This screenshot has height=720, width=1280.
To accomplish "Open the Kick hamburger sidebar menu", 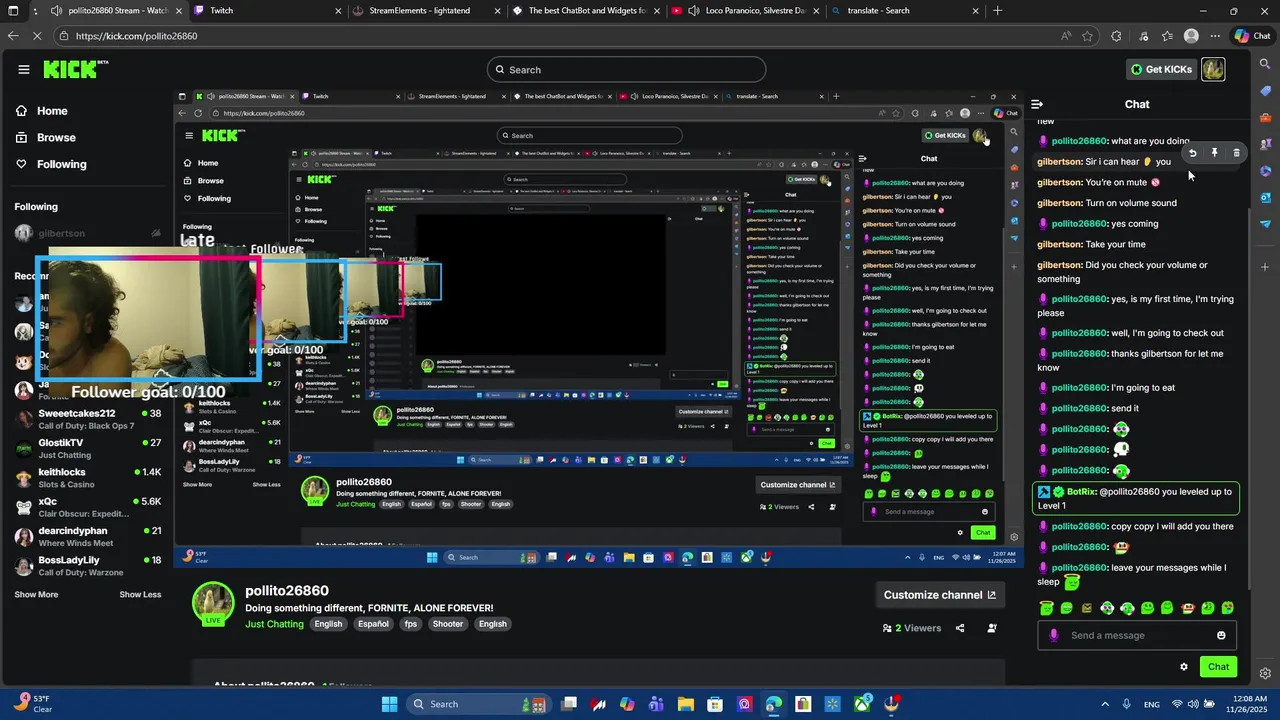I will tap(24, 69).
